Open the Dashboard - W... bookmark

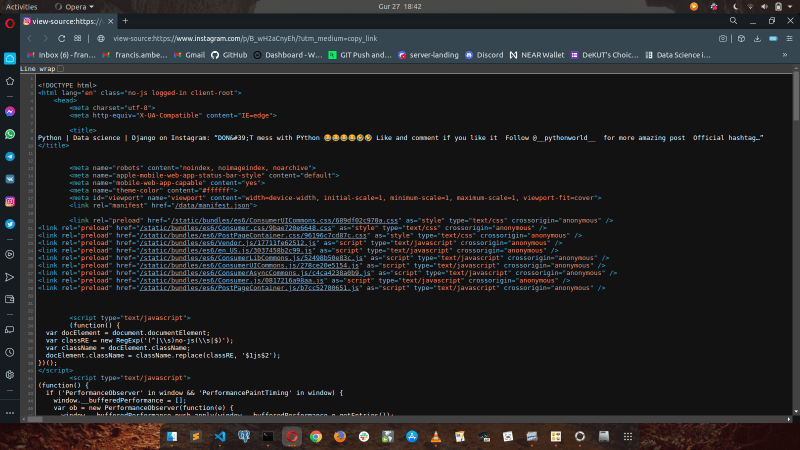(288, 55)
